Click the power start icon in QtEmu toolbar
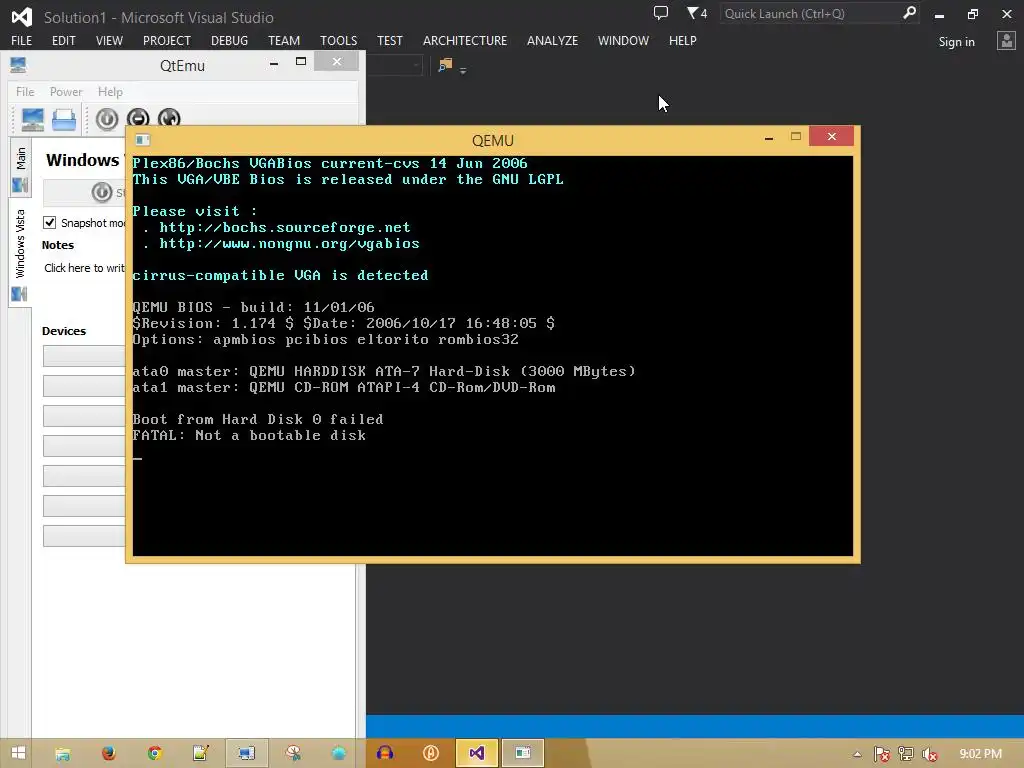Viewport: 1024px width, 768px height. click(107, 119)
